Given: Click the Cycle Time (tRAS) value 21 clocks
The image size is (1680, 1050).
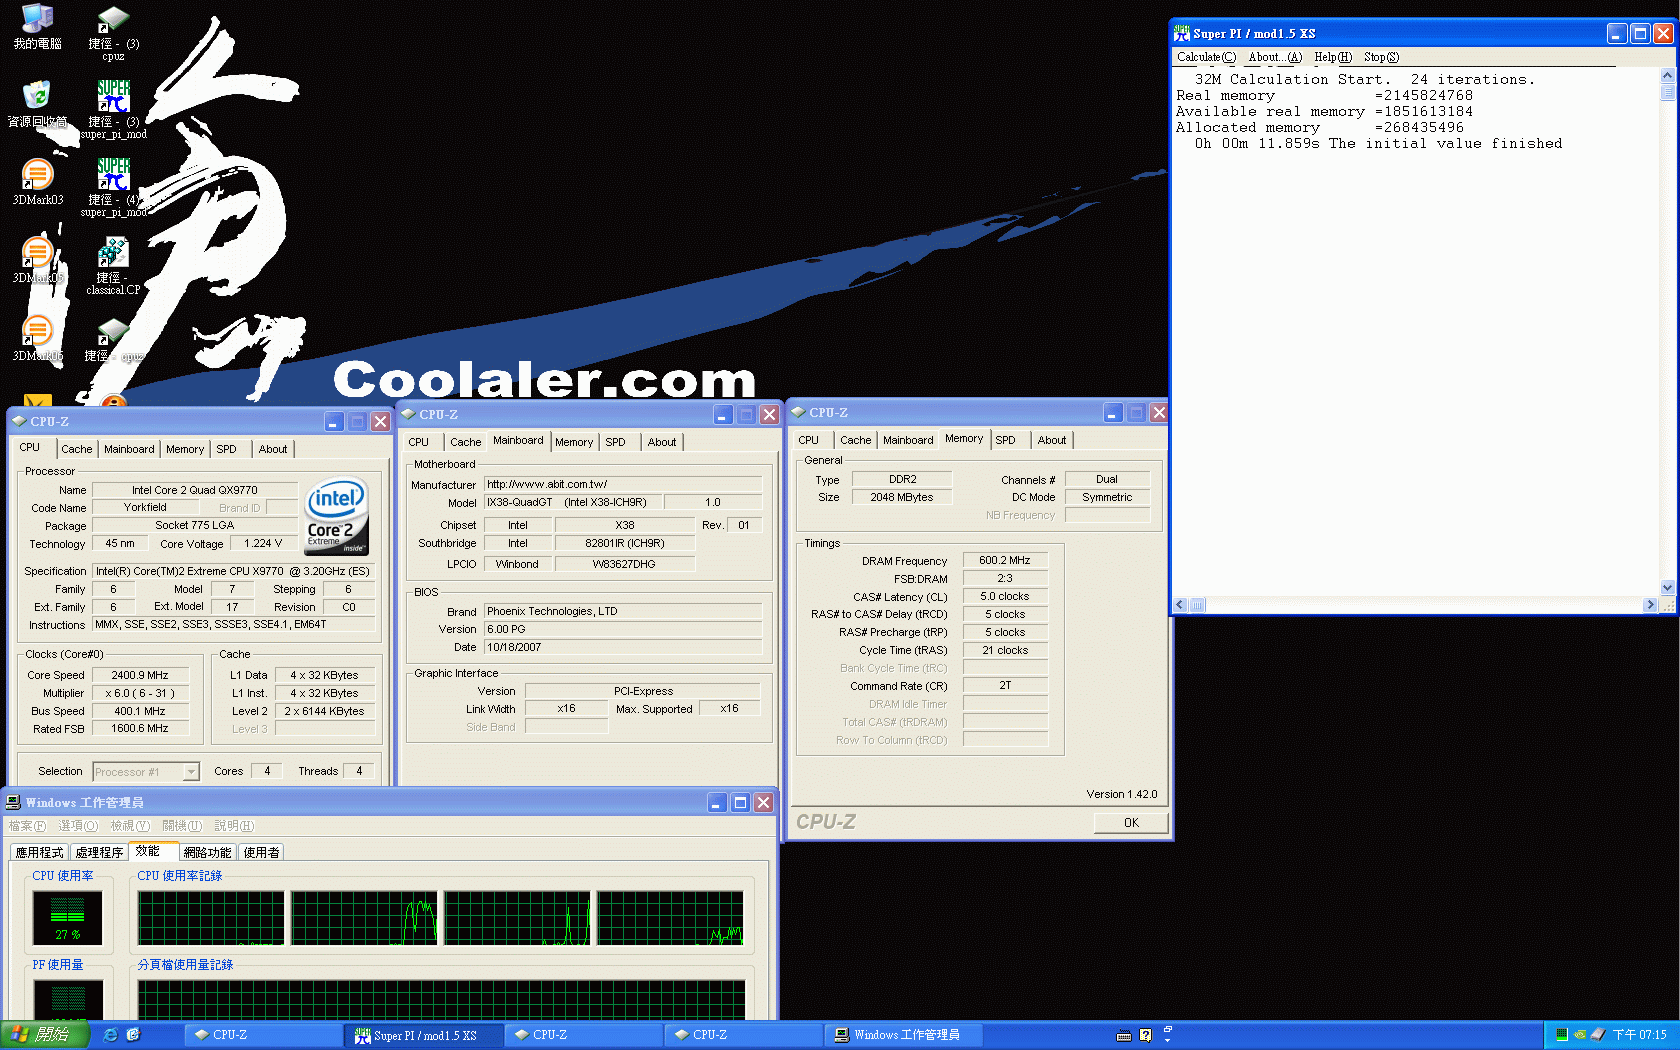Looking at the screenshot, I should (1005, 650).
